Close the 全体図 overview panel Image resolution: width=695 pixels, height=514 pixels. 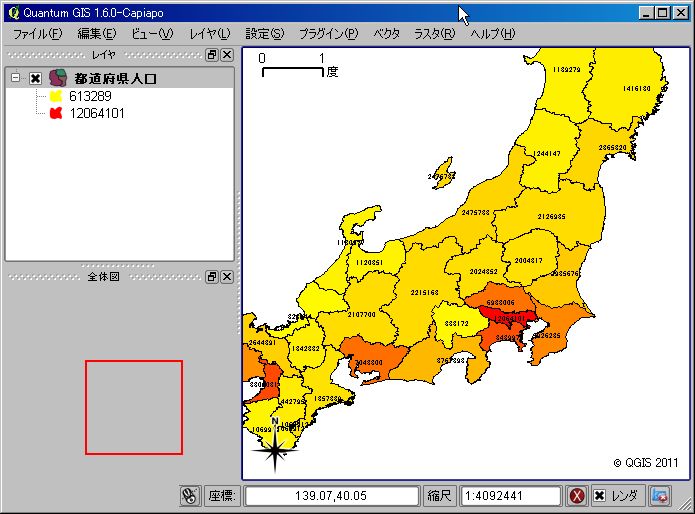click(x=227, y=276)
